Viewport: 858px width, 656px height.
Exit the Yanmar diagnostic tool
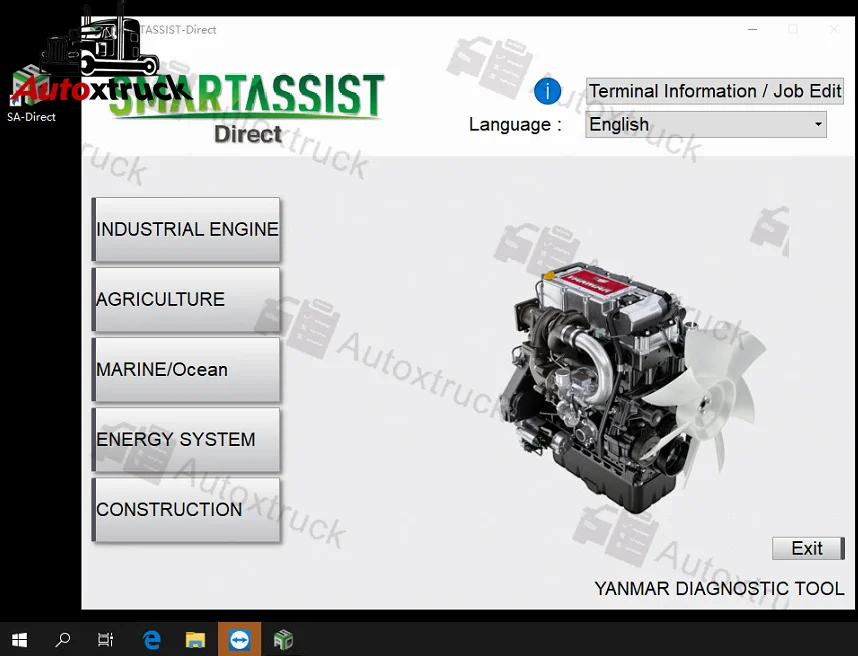(x=807, y=548)
